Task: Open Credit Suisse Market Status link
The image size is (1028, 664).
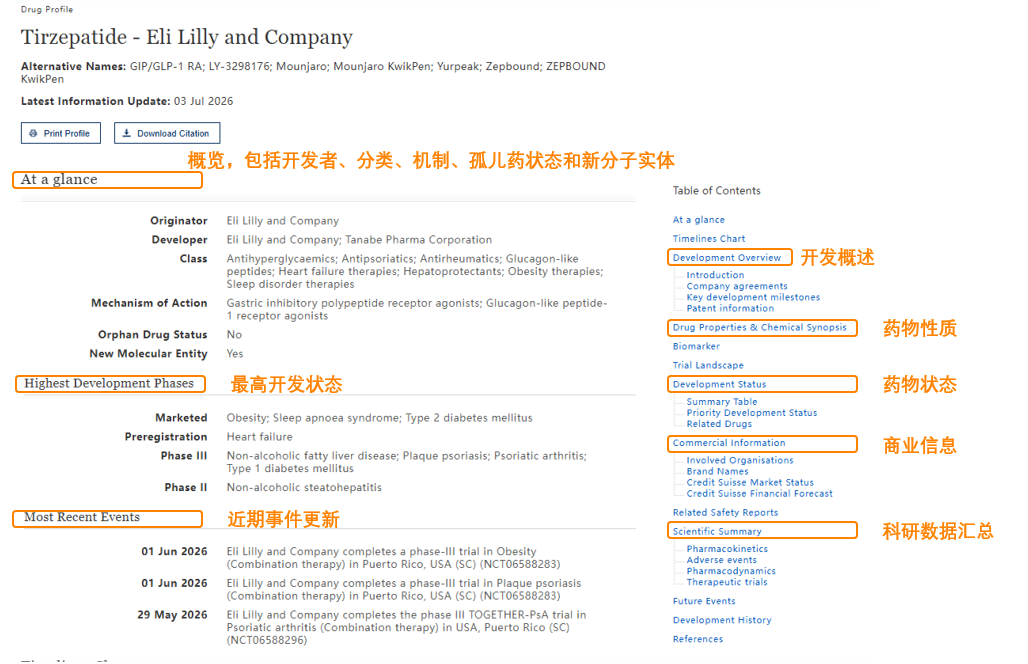Action: coord(750,483)
